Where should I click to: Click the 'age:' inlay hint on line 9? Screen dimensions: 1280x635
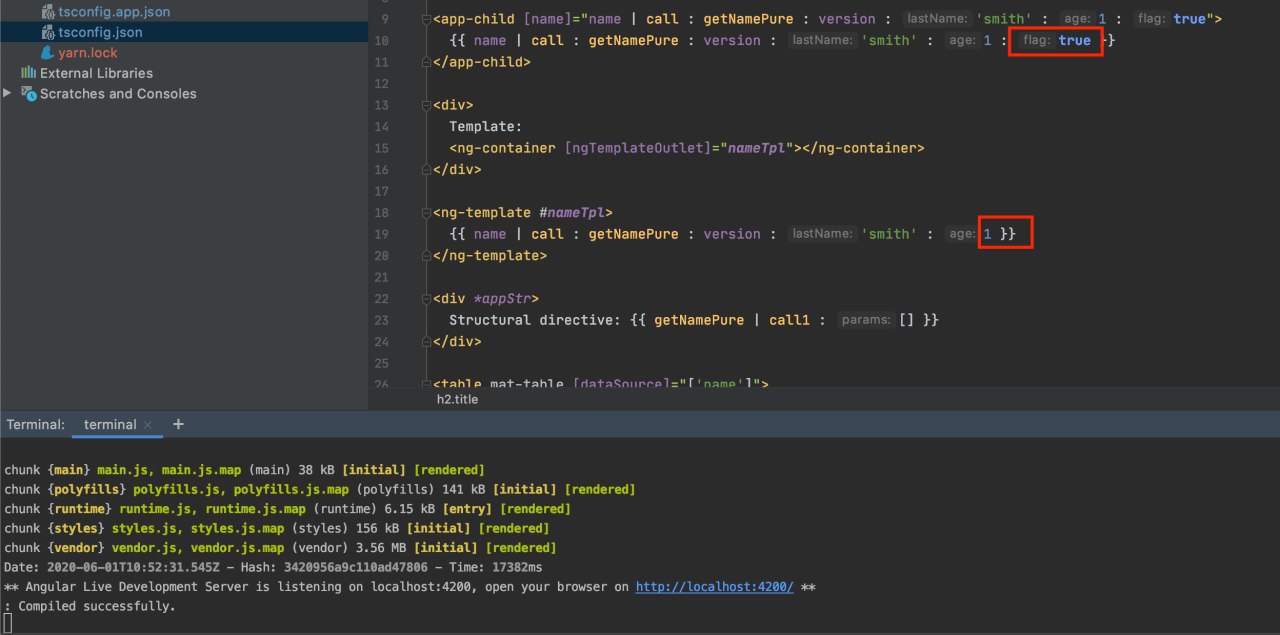point(1075,19)
